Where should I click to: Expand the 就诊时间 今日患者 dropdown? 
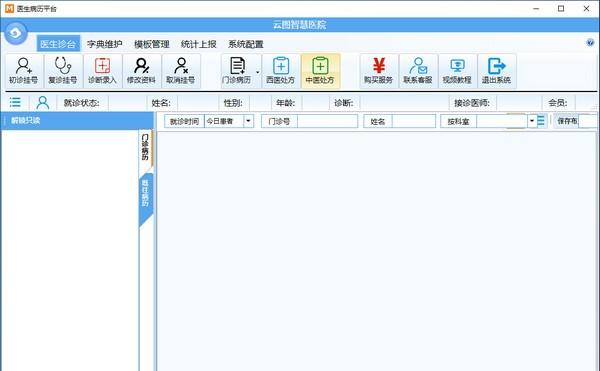pos(248,121)
